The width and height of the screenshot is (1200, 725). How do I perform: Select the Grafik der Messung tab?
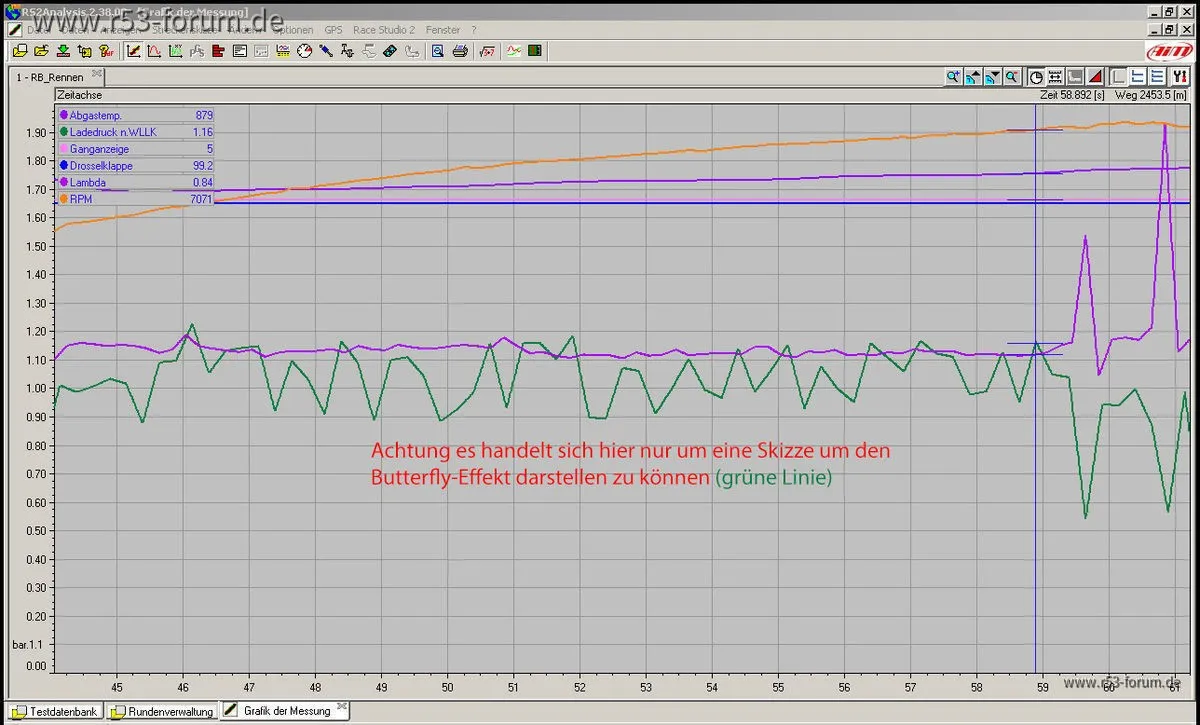pos(285,711)
